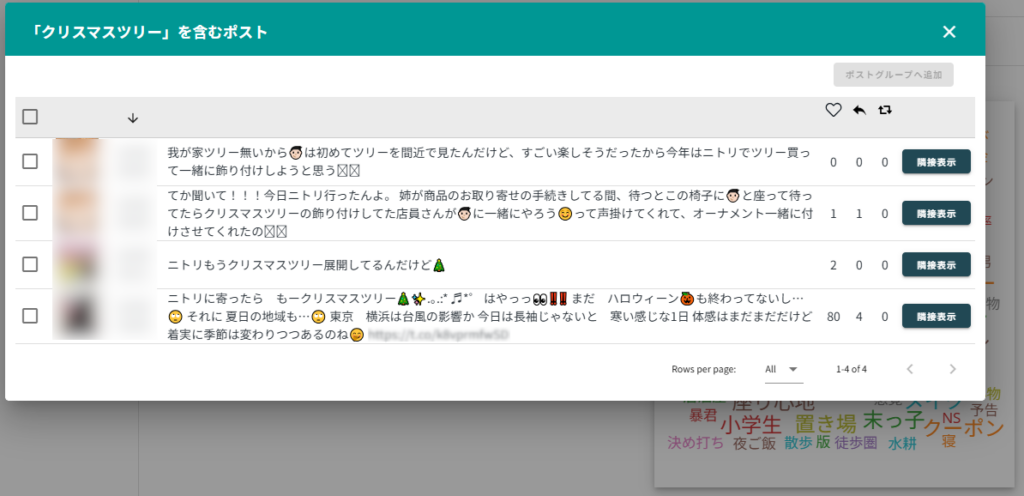The width and height of the screenshot is (1024, 496).
Task: Tick the checkbox for ニトリもうクリスマスツリー post
Action: click(30, 265)
